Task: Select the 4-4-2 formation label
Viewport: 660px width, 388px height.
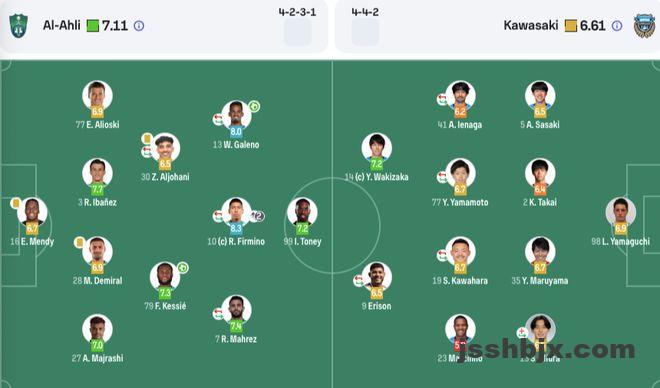Action: click(x=365, y=12)
